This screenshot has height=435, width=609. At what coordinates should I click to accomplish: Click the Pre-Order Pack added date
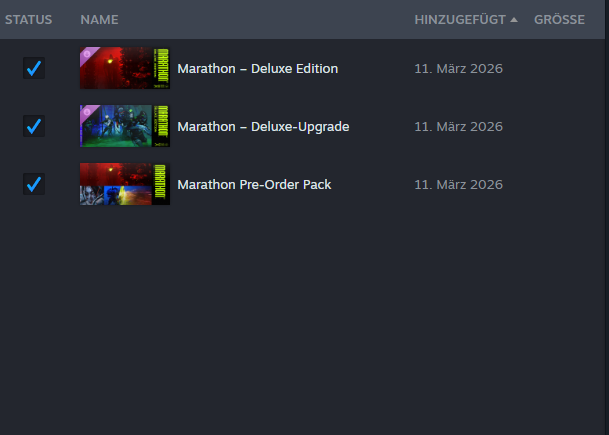(x=458, y=184)
